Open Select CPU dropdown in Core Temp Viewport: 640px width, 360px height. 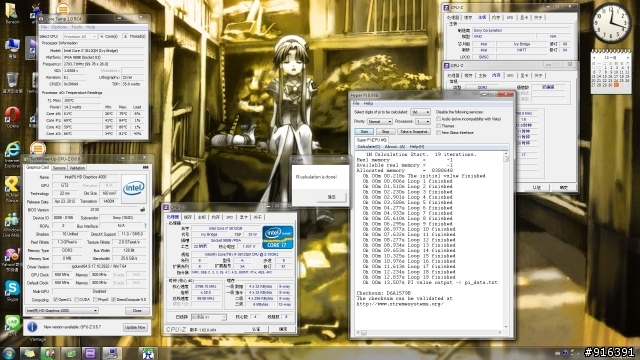click(80, 36)
